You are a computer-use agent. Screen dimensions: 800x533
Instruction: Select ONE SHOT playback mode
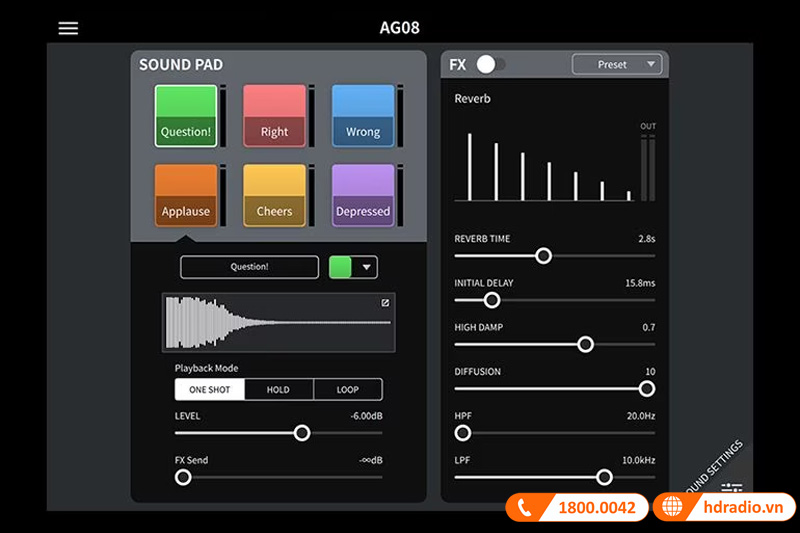(210, 390)
